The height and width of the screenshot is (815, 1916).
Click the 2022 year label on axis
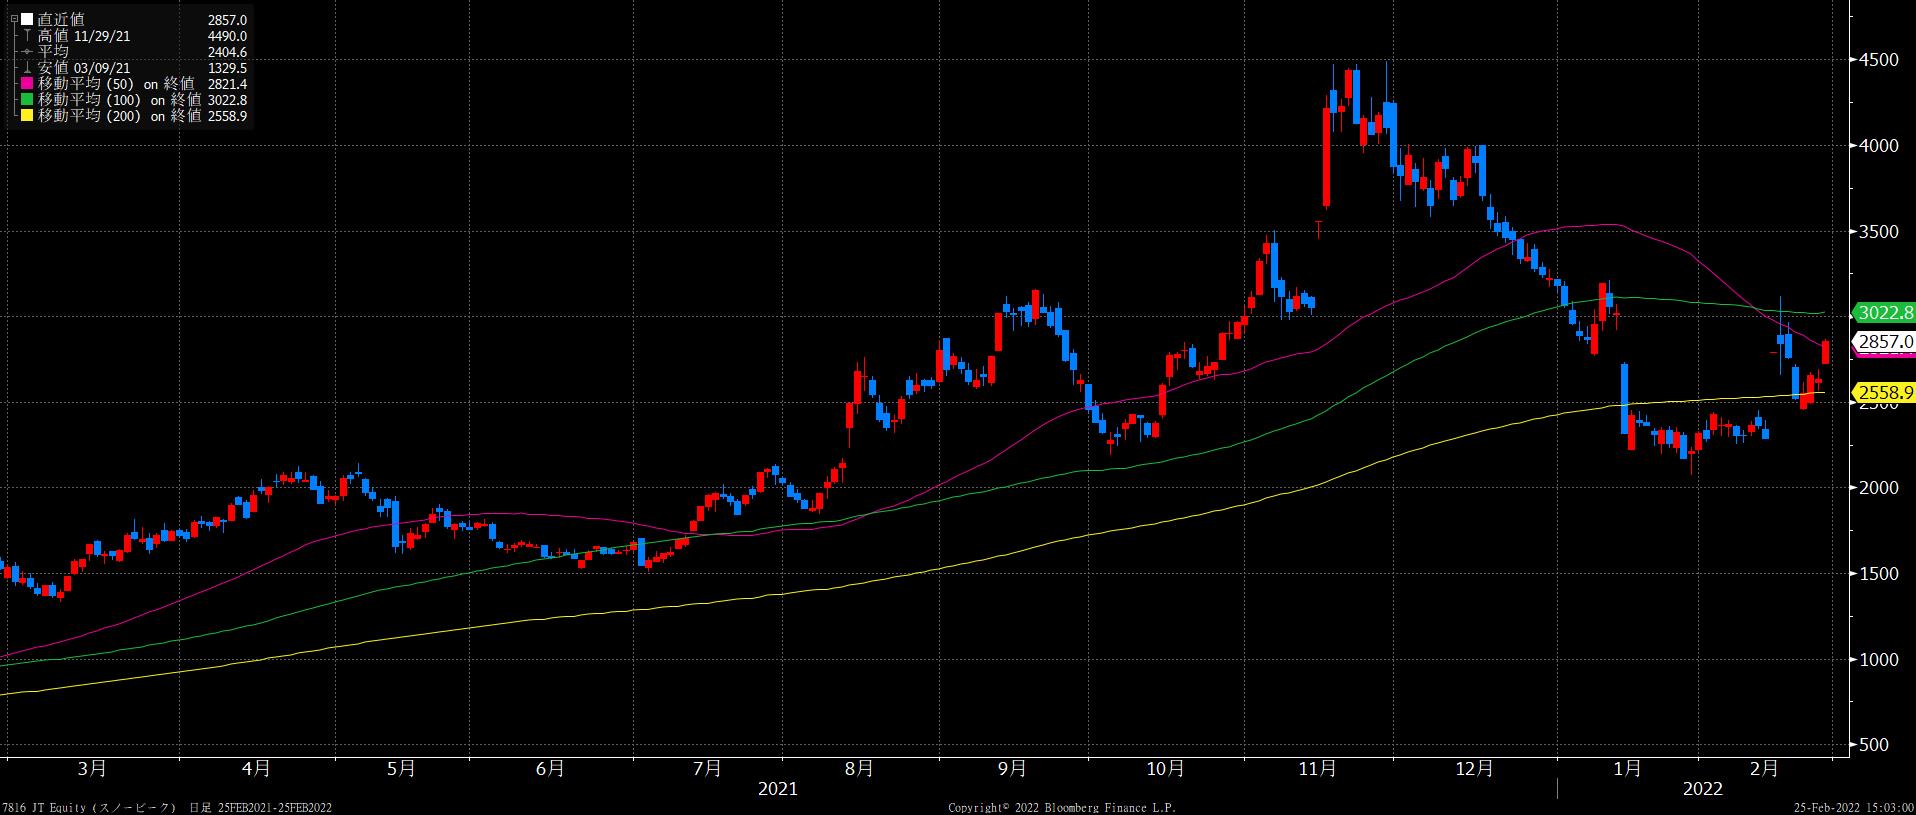1702,789
